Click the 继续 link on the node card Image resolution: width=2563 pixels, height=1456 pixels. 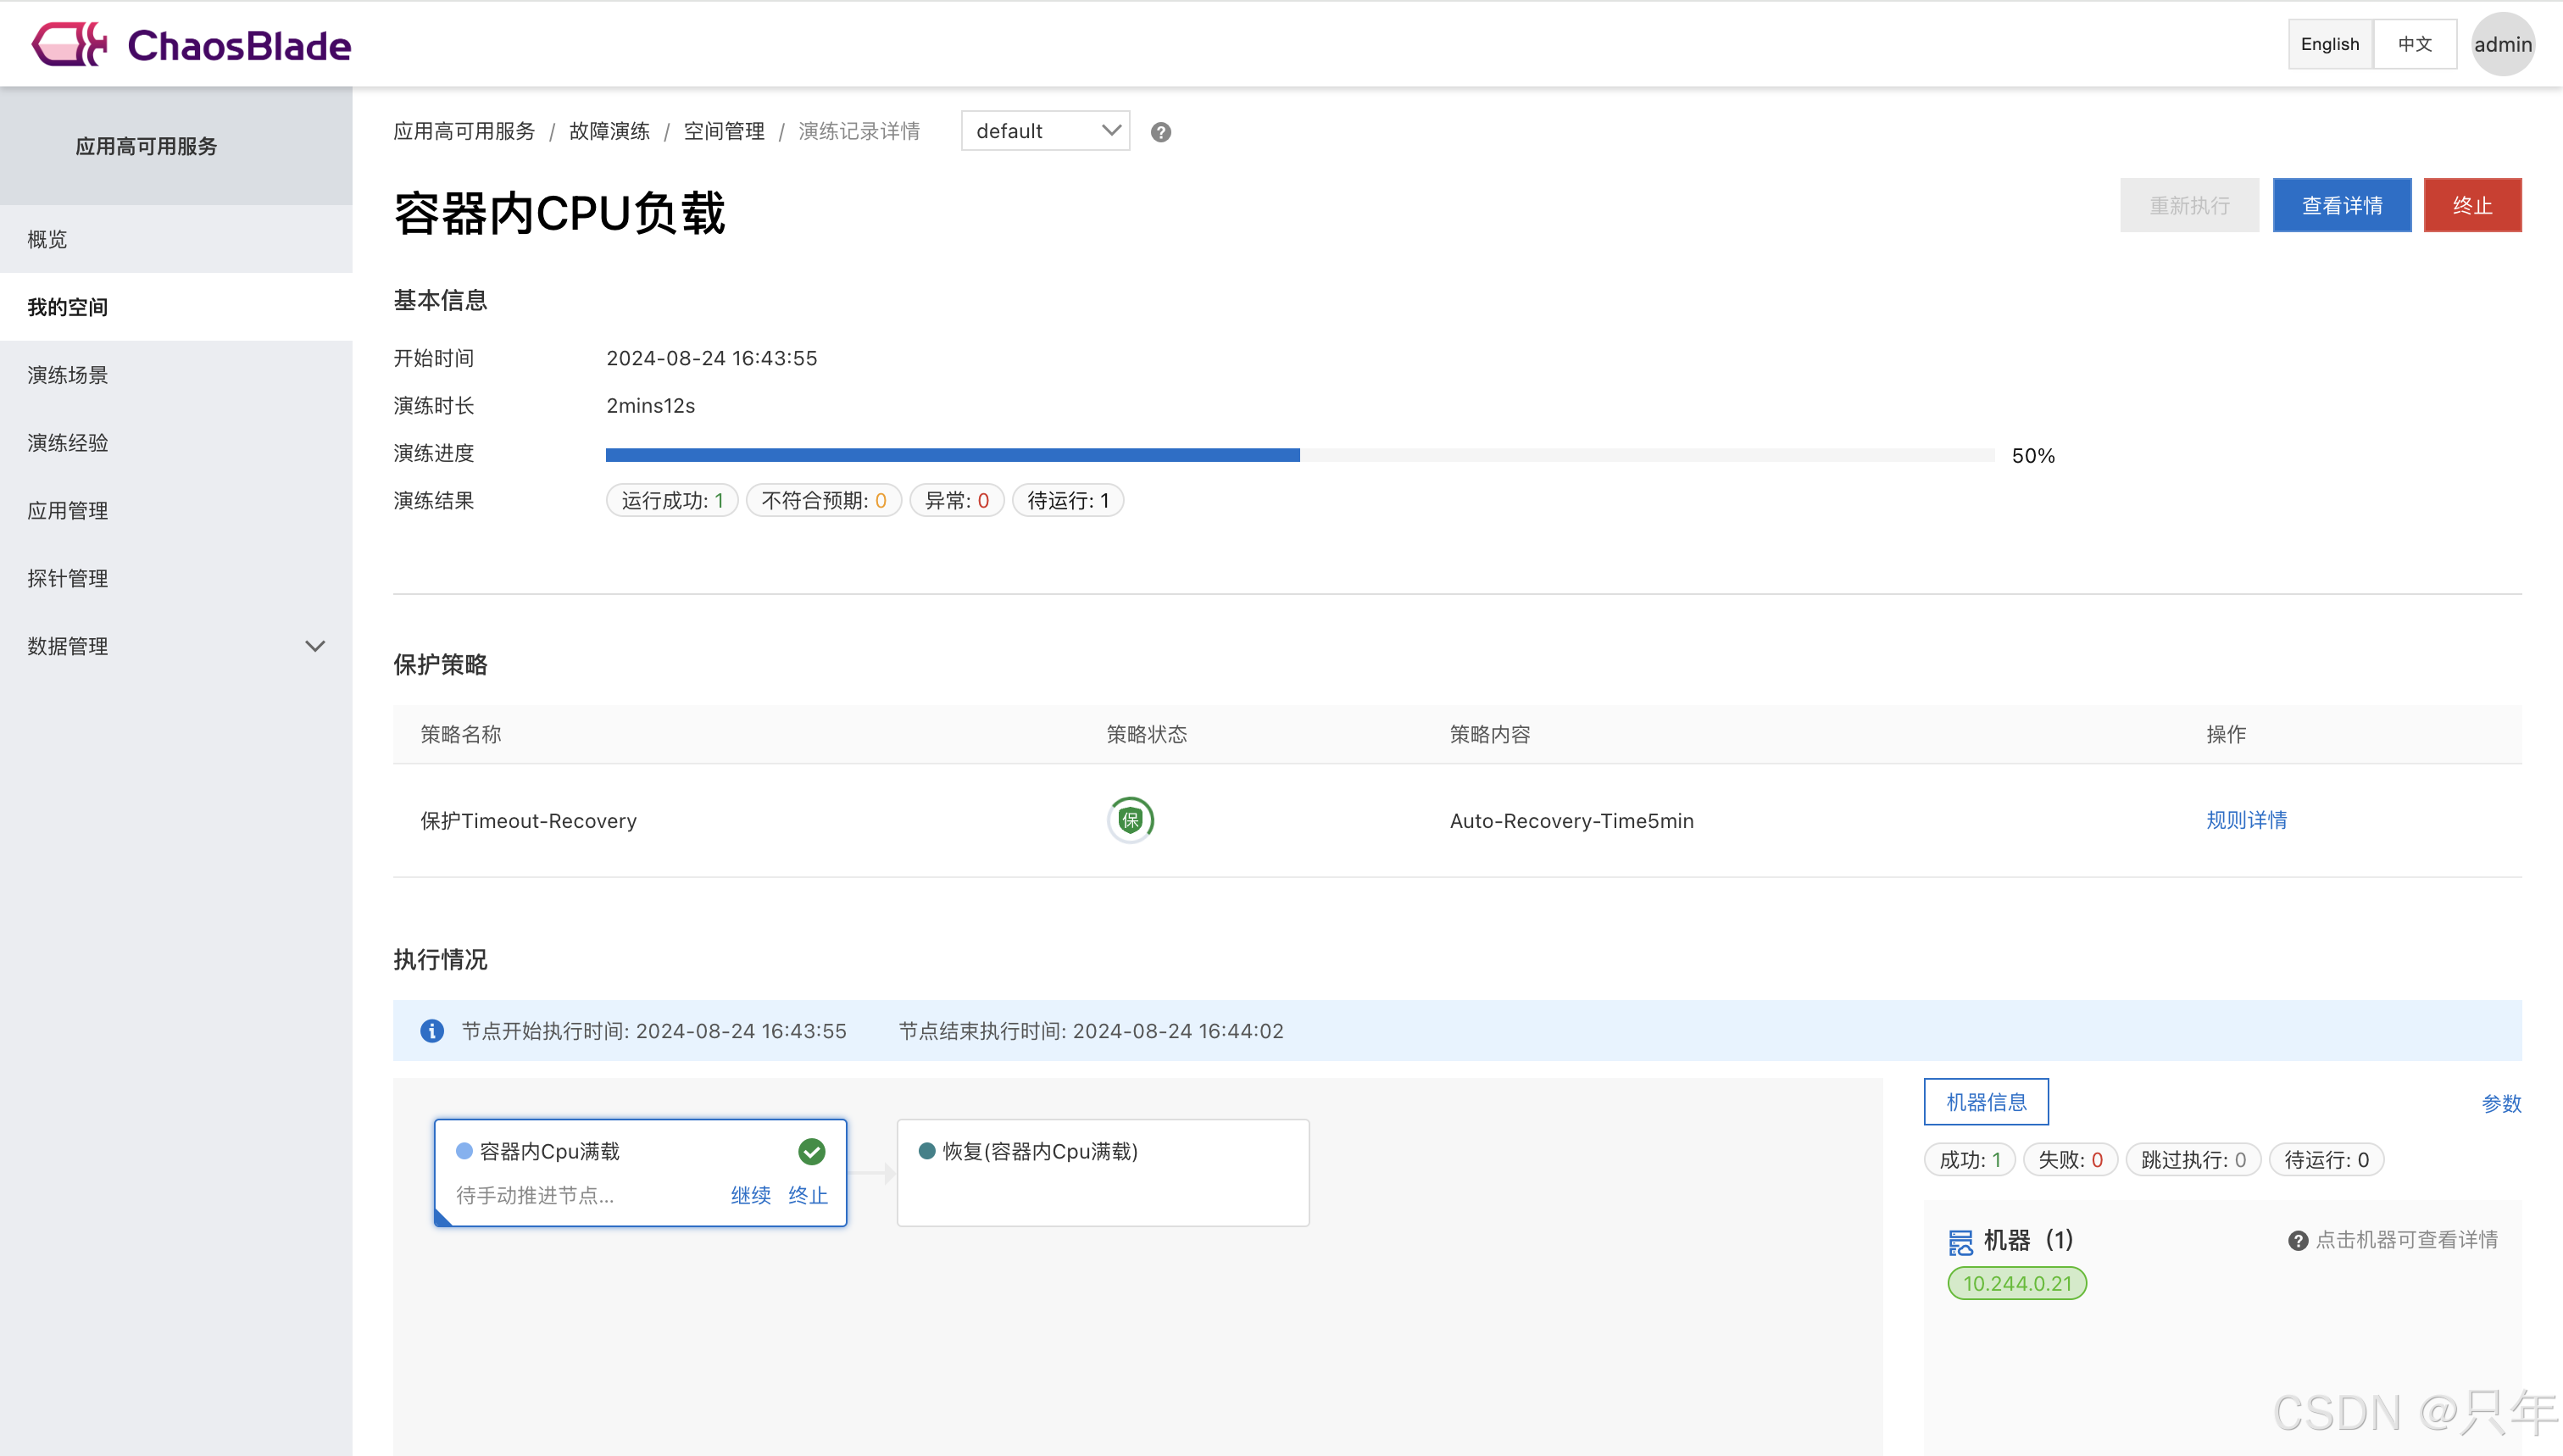pos(750,1195)
